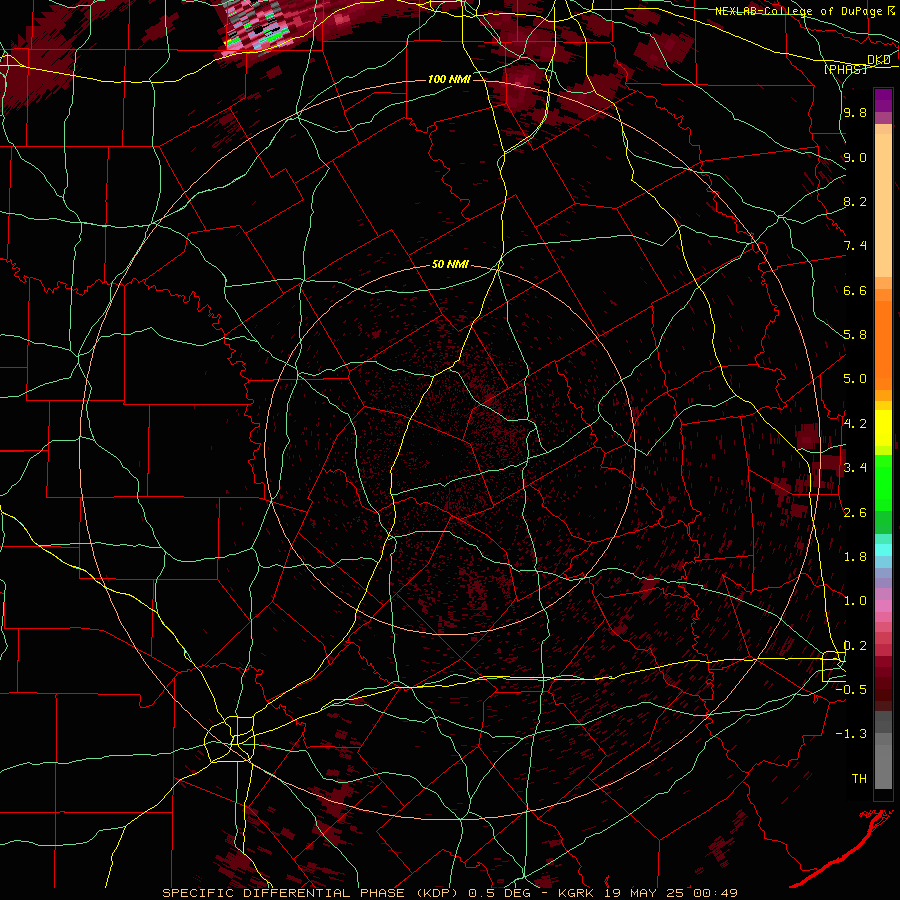This screenshot has width=900, height=900.
Task: Click the -0.5 value on color scale
Action: coord(851,689)
